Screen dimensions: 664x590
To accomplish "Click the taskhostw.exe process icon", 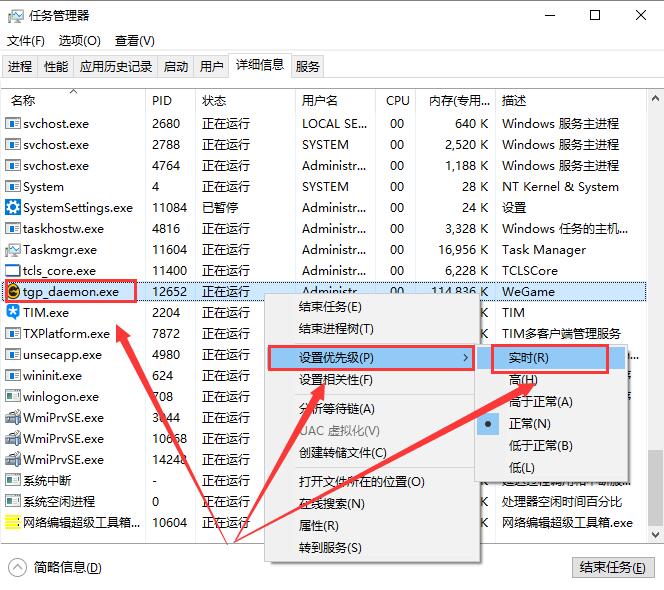I will 13,229.
